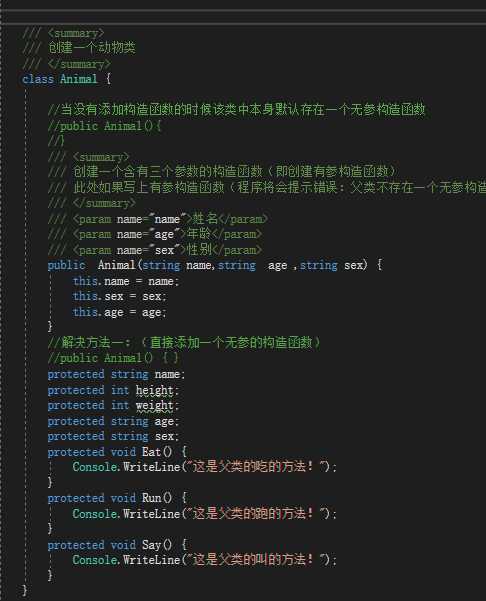Image resolution: width=486 pixels, height=601 pixels.
Task: Click the 'public' keyword of the Animal constructor
Action: click(66, 265)
